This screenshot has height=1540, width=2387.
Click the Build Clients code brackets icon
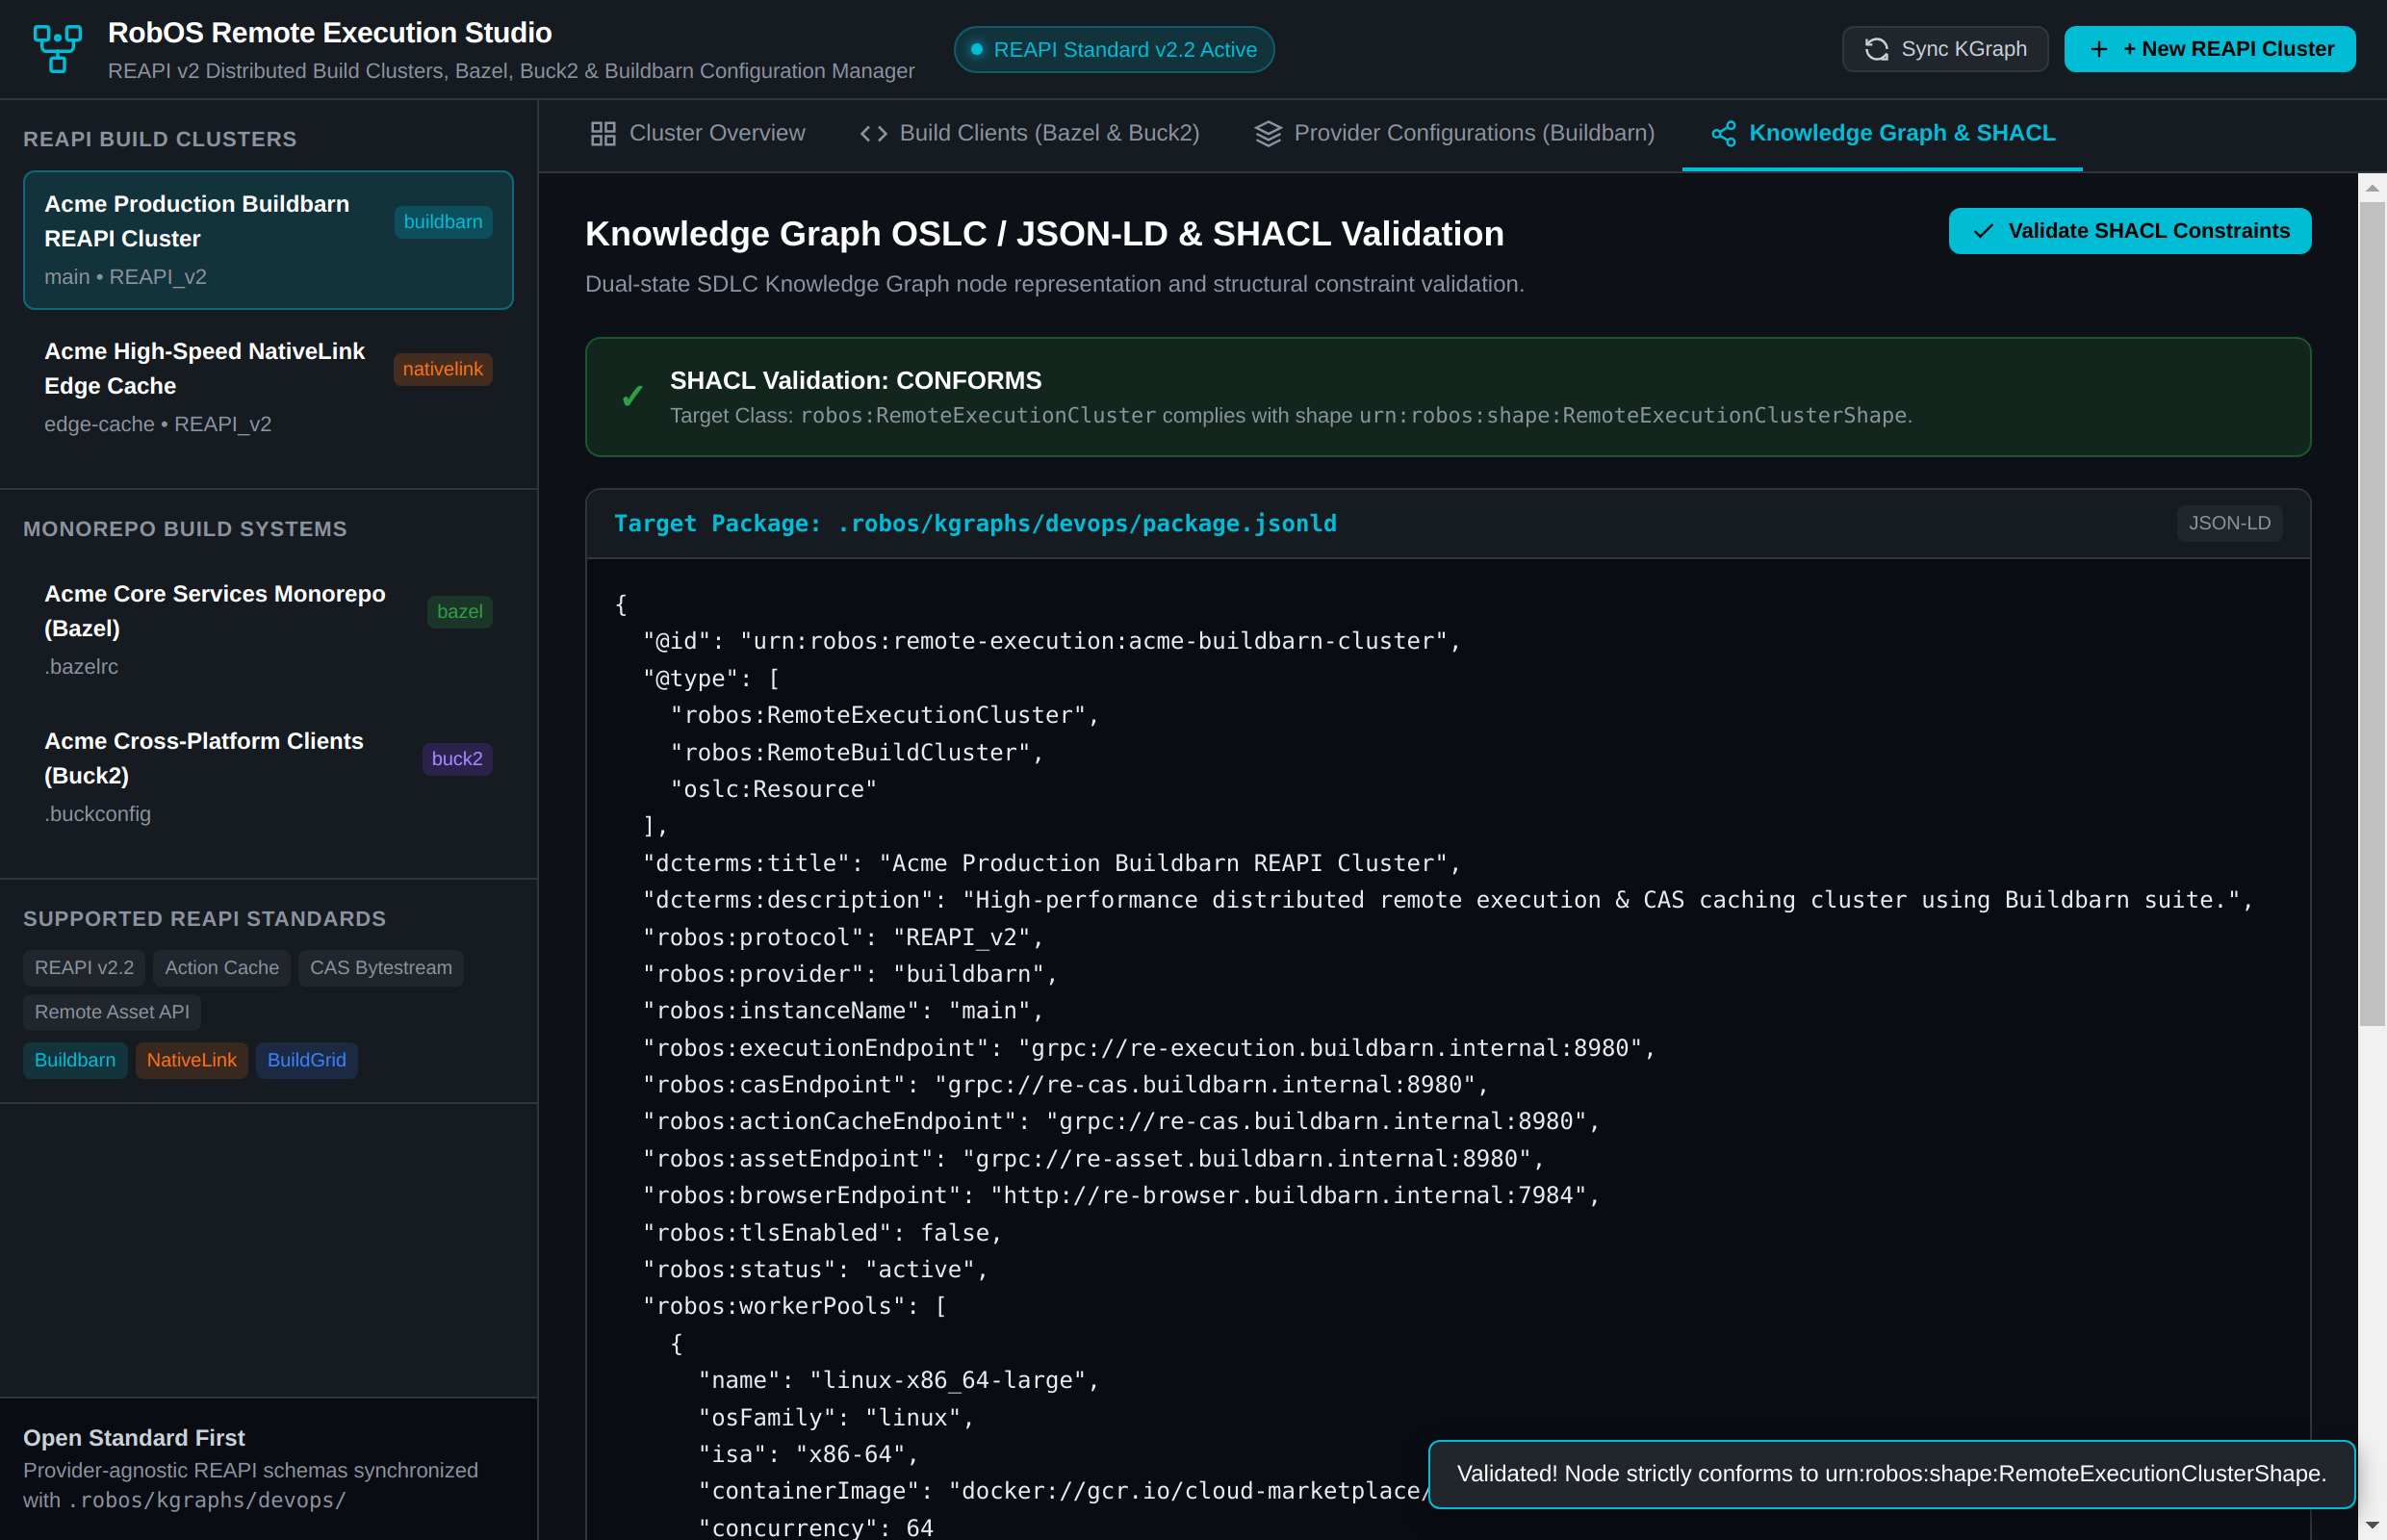coord(873,133)
